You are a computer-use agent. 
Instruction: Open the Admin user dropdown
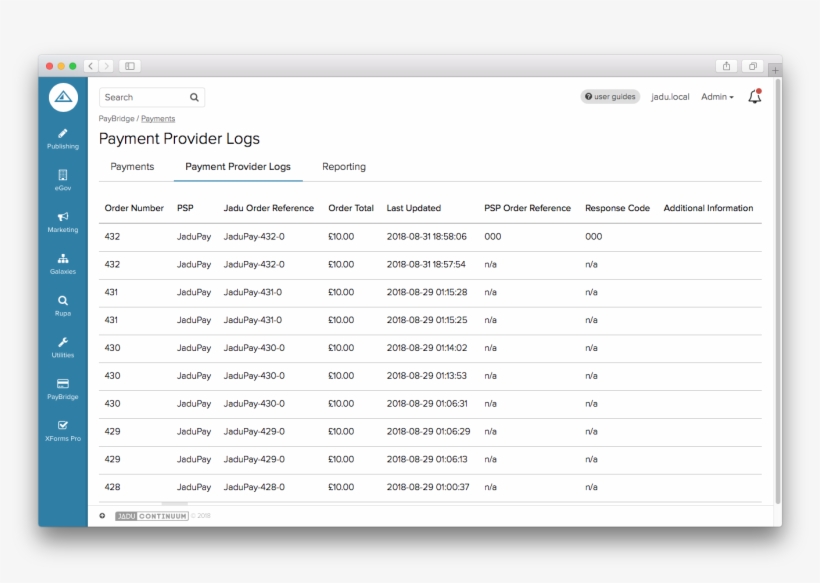[717, 97]
